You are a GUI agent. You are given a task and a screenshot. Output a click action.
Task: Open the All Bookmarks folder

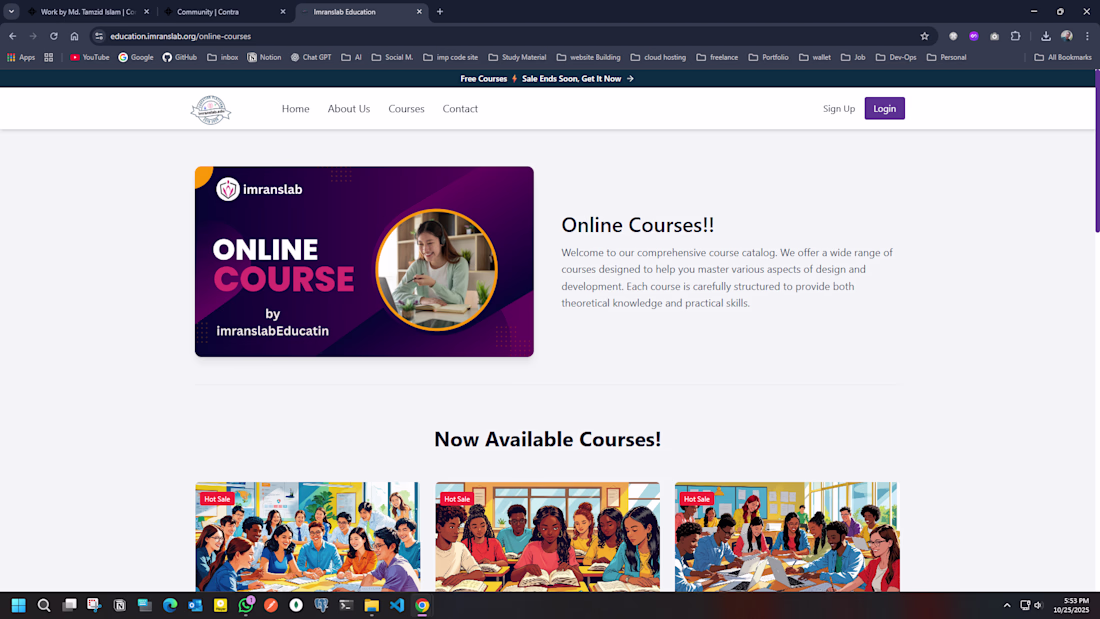(1063, 58)
